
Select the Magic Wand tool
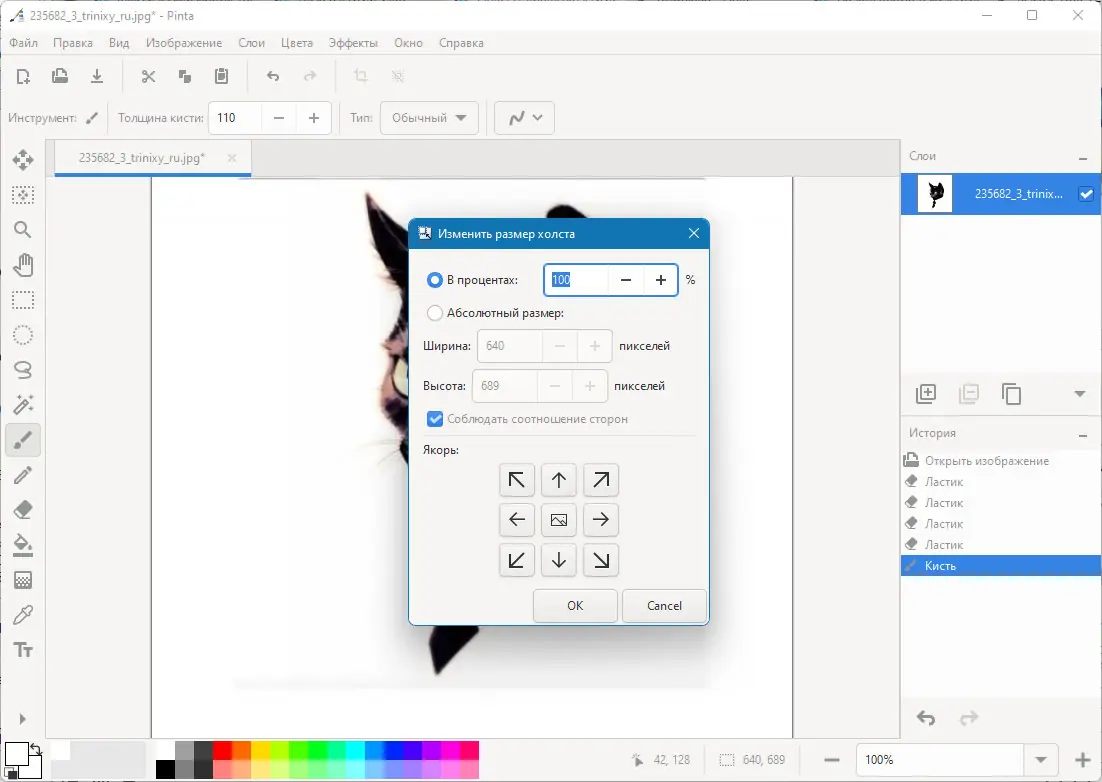click(x=22, y=405)
